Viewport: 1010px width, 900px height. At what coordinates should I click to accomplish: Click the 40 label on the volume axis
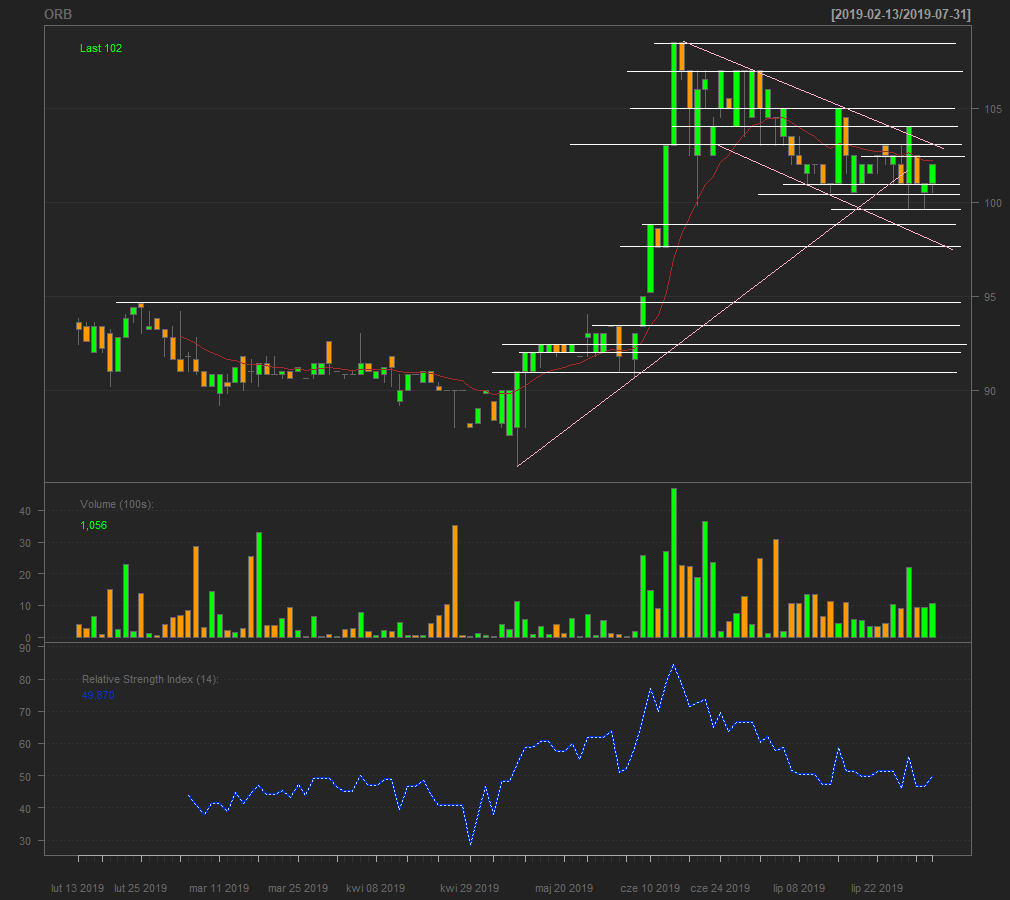click(x=25, y=511)
